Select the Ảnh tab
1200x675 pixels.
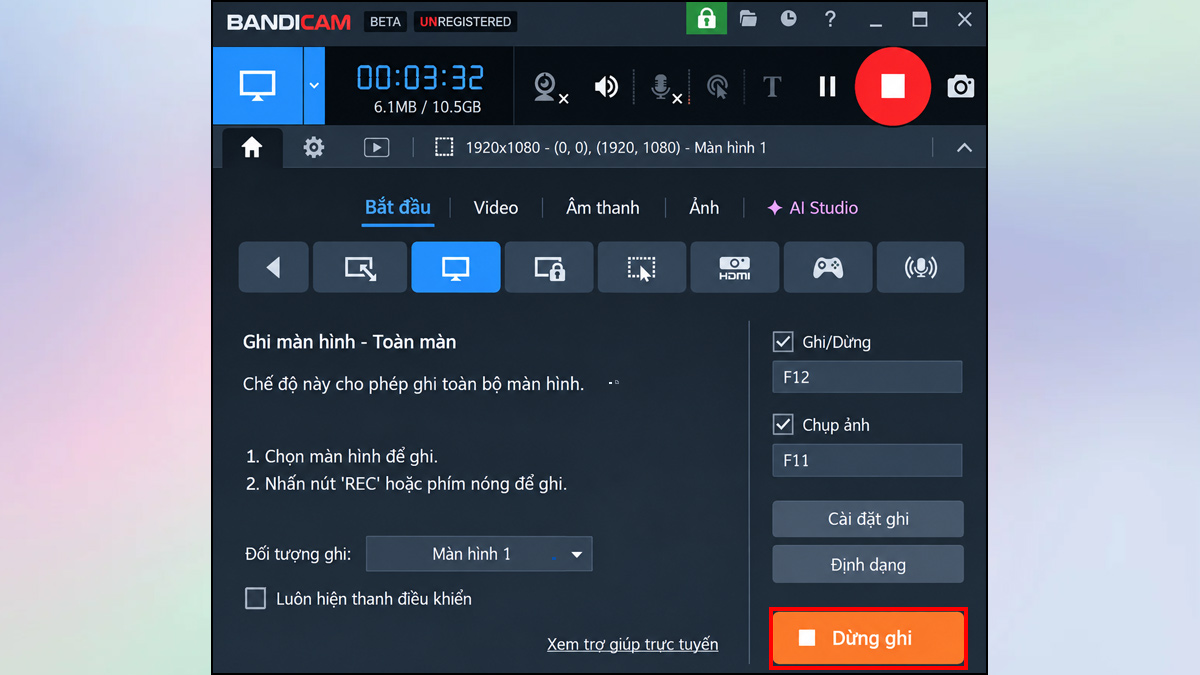click(704, 208)
